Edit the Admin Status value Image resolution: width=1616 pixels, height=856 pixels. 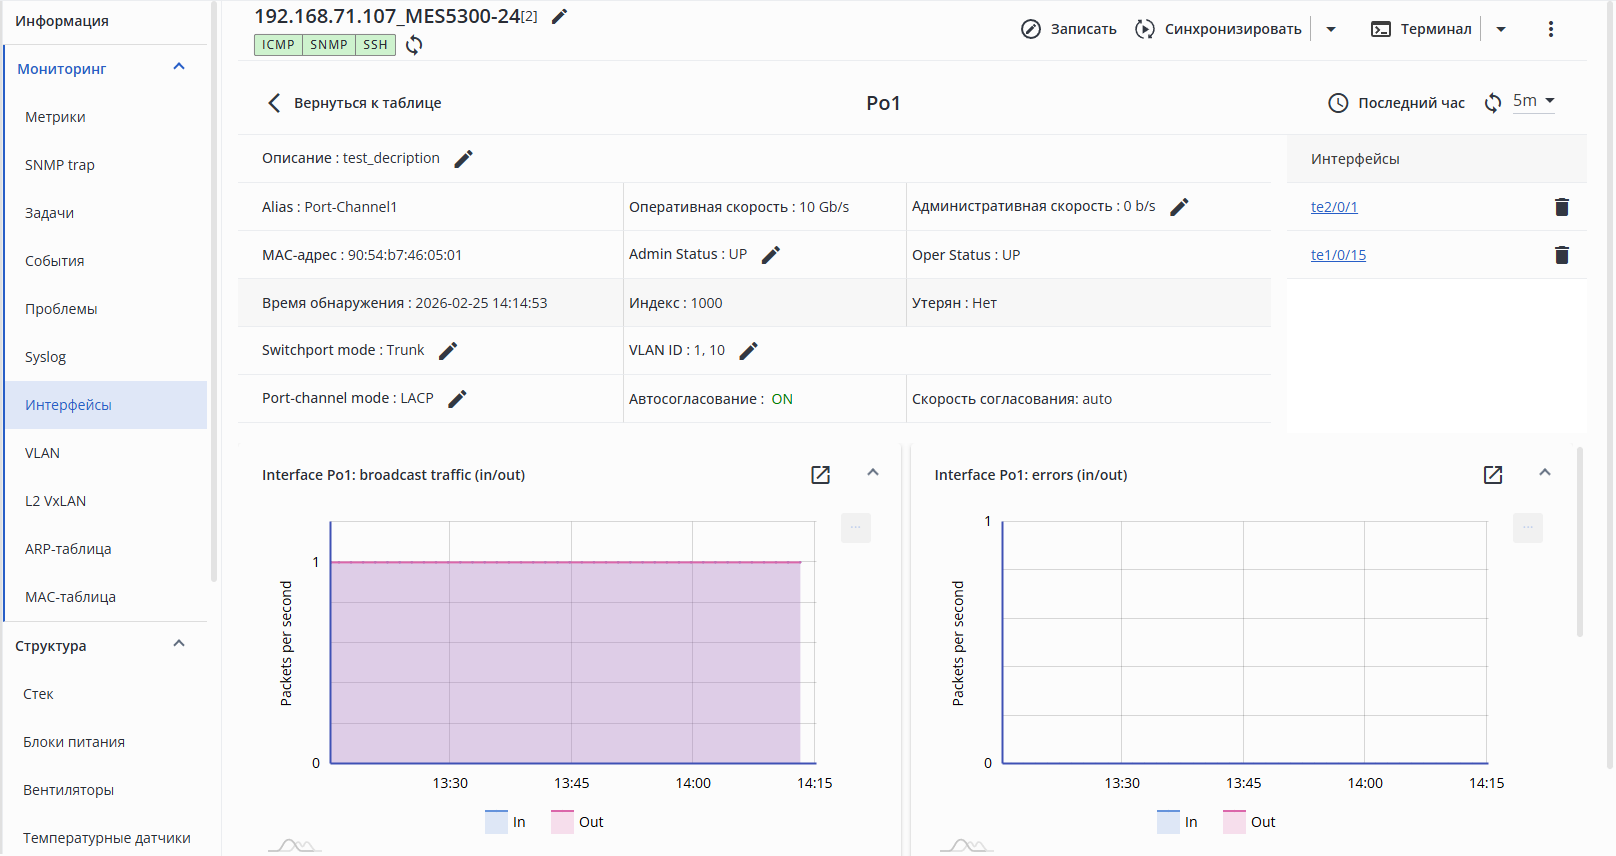(x=770, y=255)
